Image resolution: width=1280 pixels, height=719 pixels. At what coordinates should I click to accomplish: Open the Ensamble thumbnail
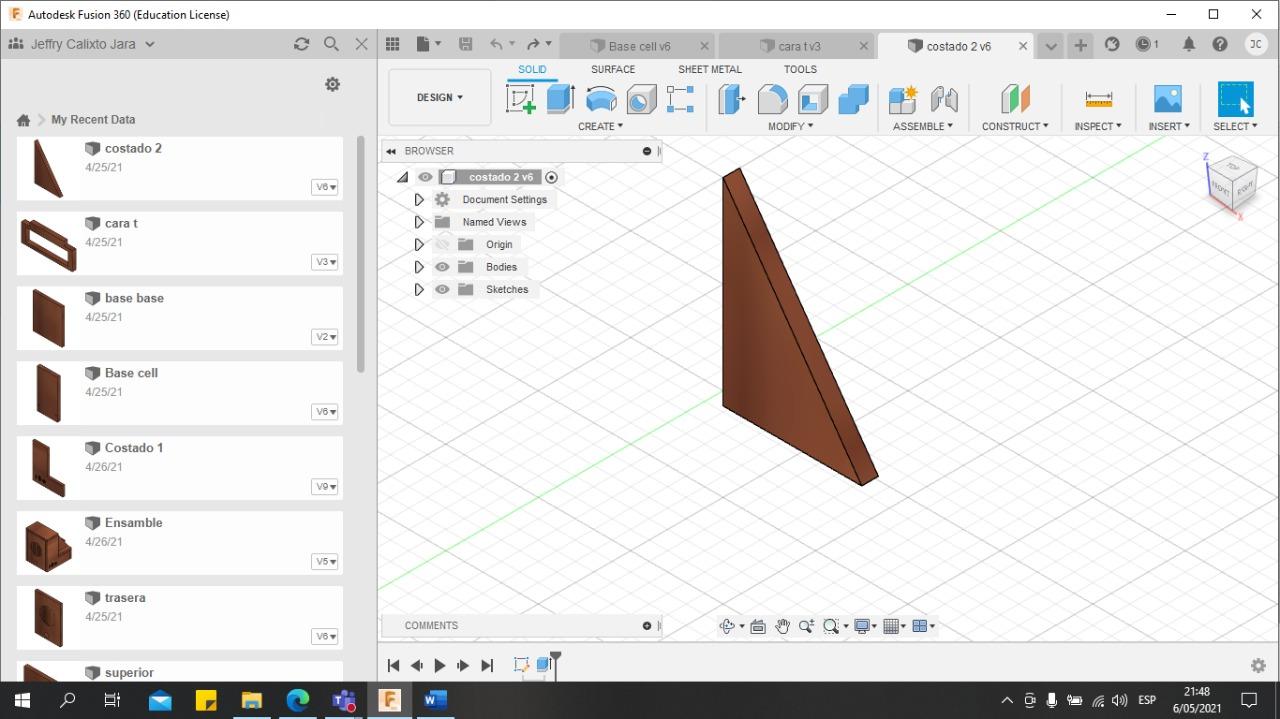(x=46, y=545)
